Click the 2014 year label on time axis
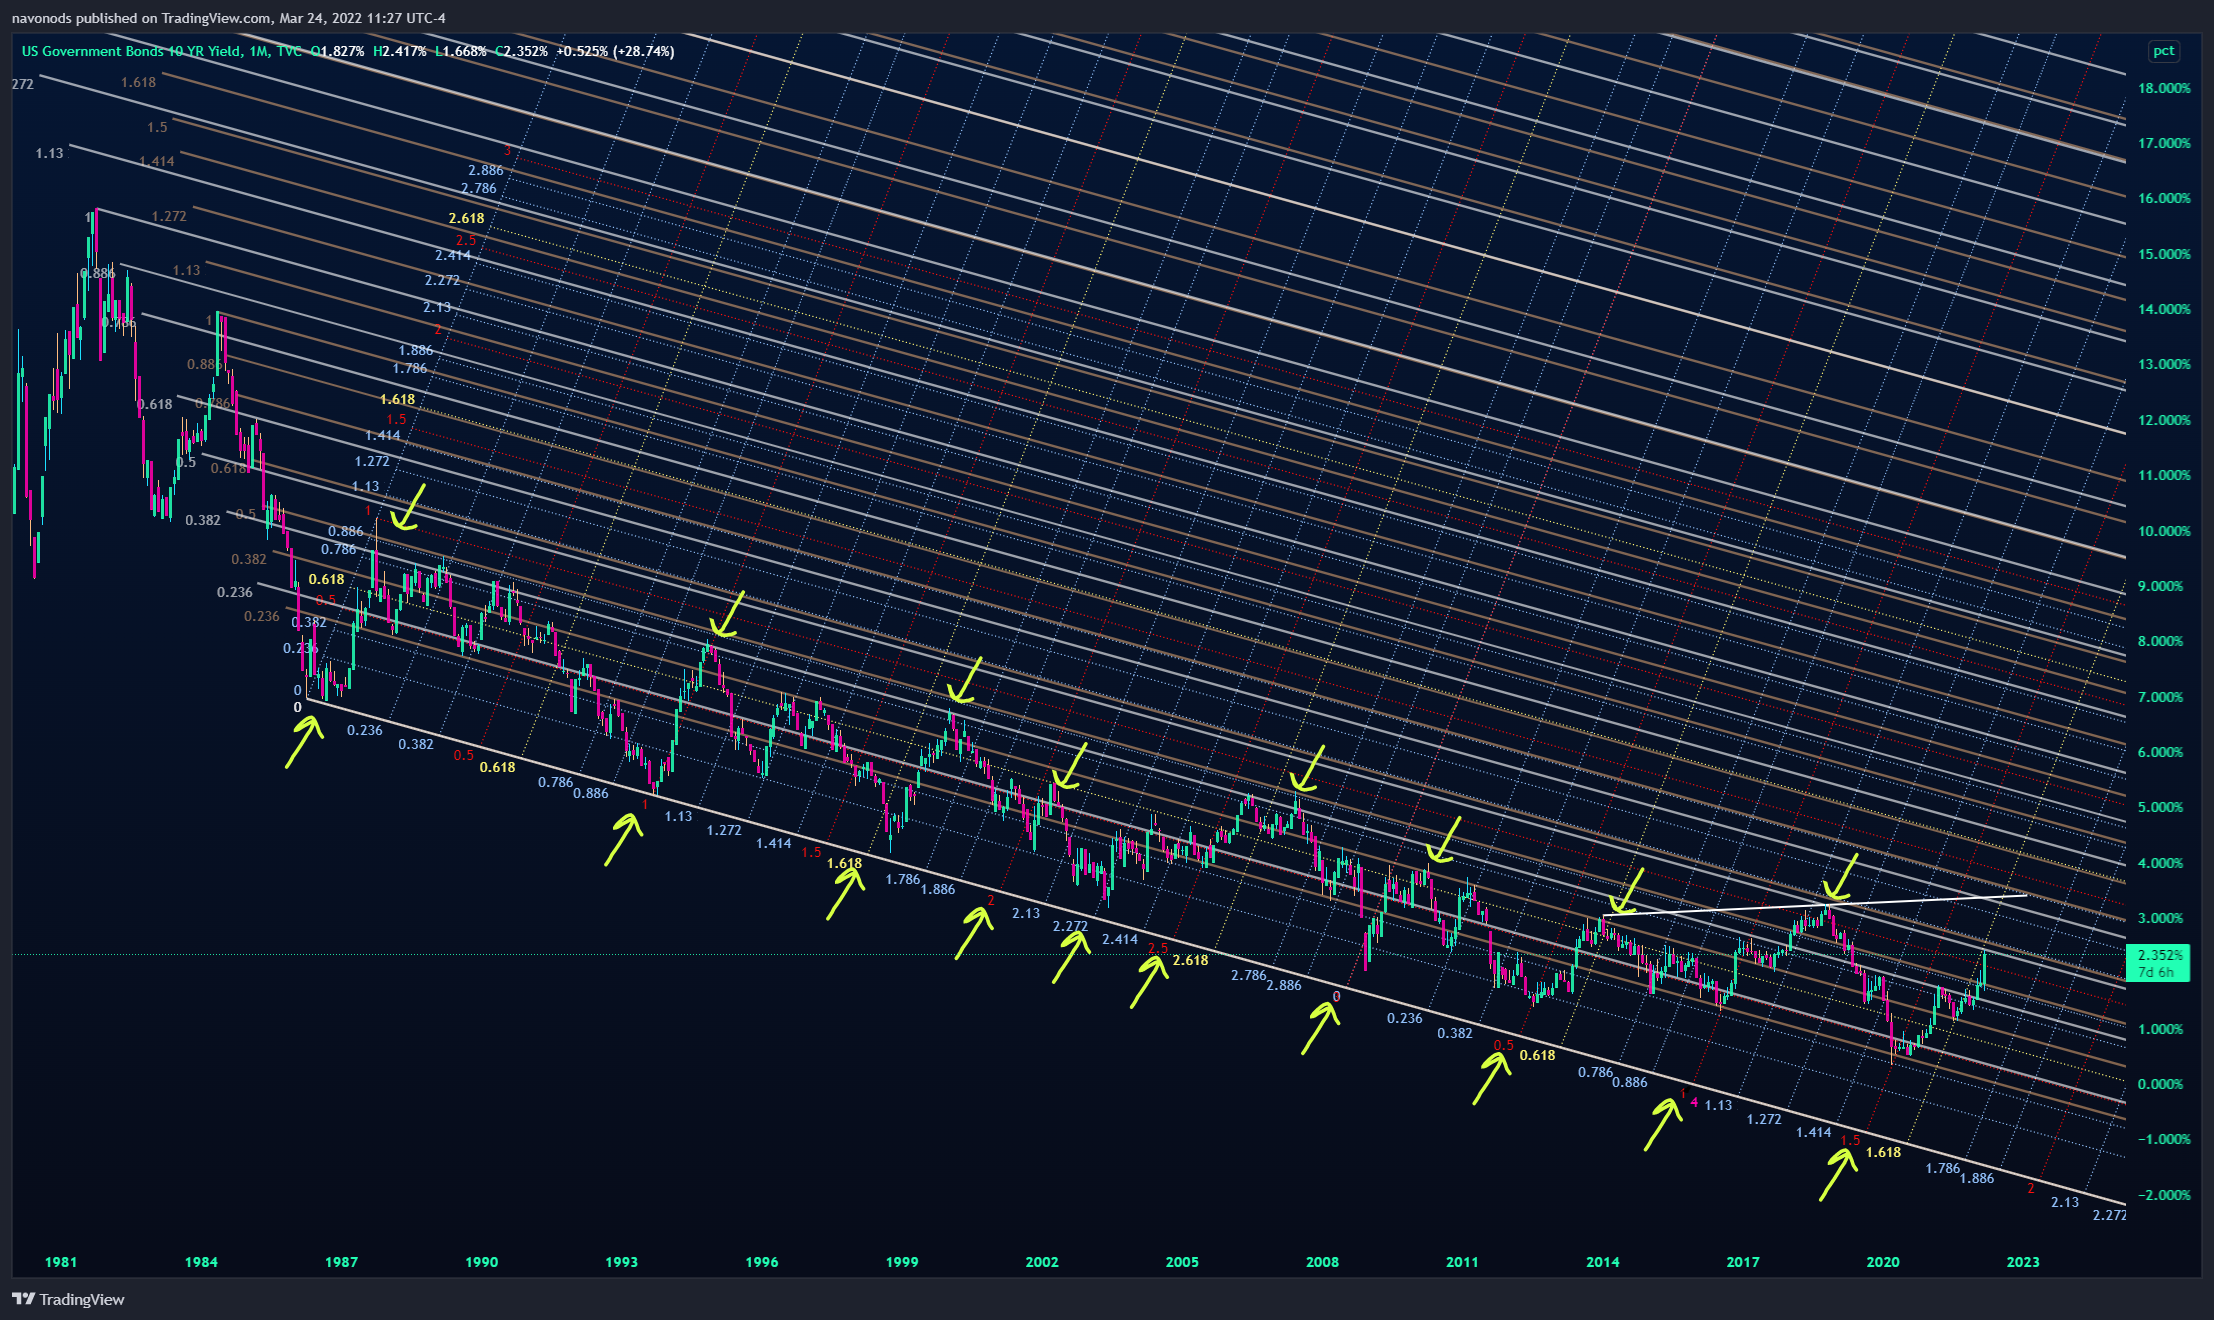This screenshot has height=1320, width=2214. [1603, 1262]
